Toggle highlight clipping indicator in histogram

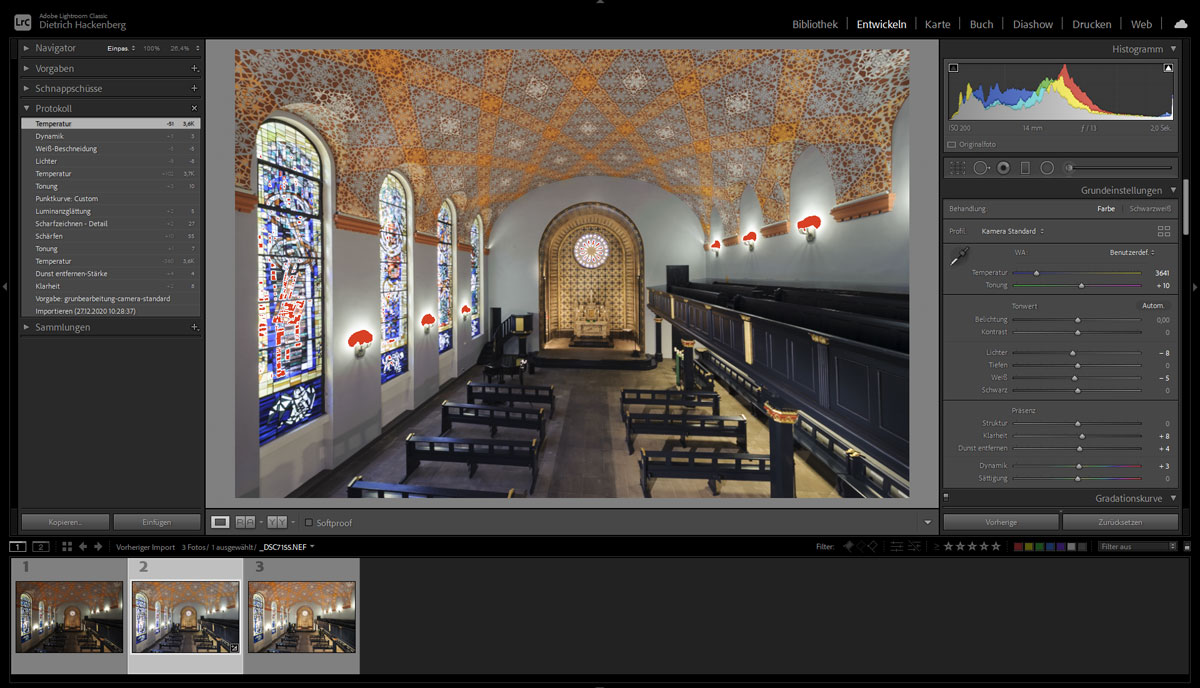coord(1168,68)
